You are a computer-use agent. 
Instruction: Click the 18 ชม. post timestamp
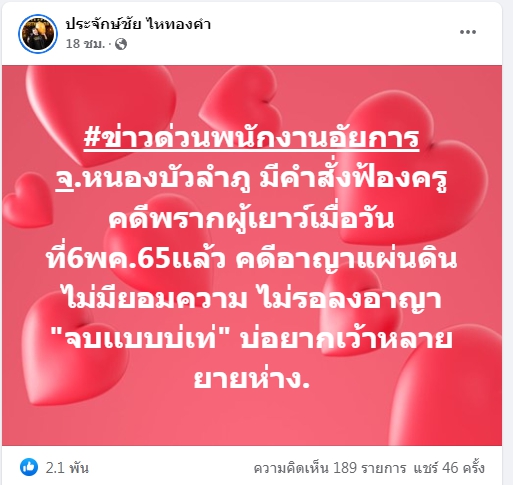(85, 44)
